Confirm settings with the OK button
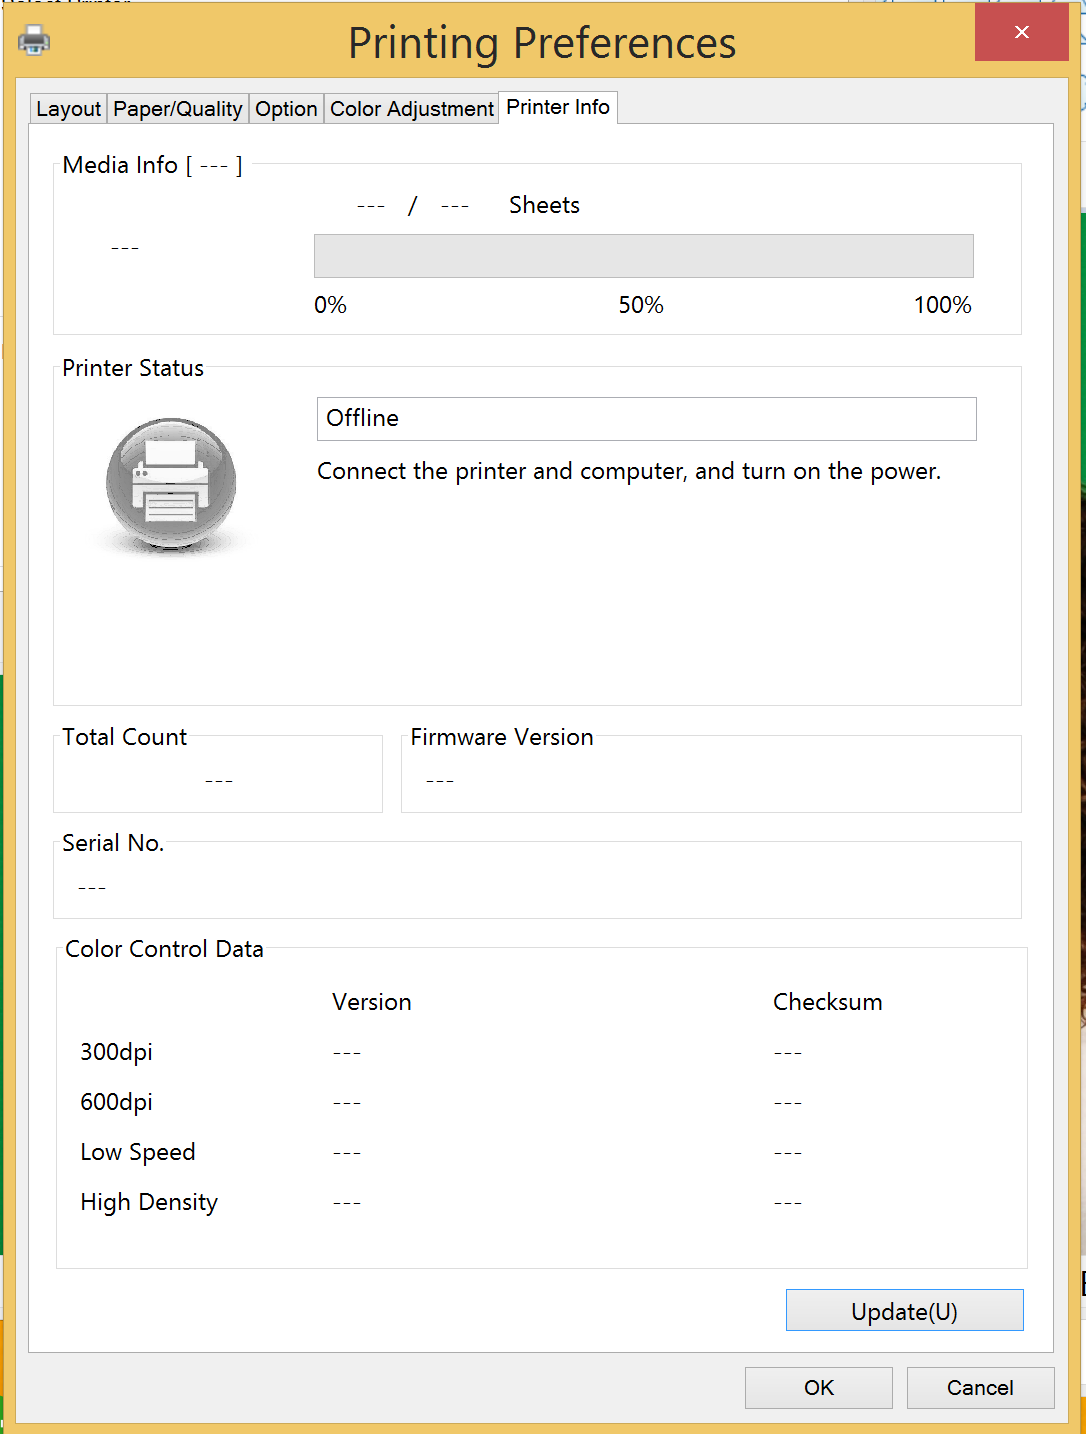The height and width of the screenshot is (1434, 1086). [819, 1388]
